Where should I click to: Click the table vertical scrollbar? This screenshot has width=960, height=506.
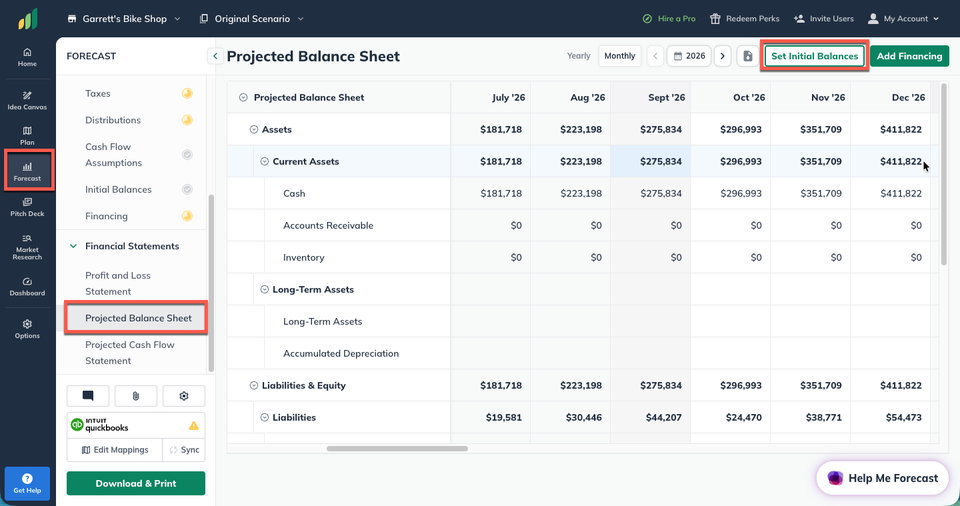click(943, 175)
